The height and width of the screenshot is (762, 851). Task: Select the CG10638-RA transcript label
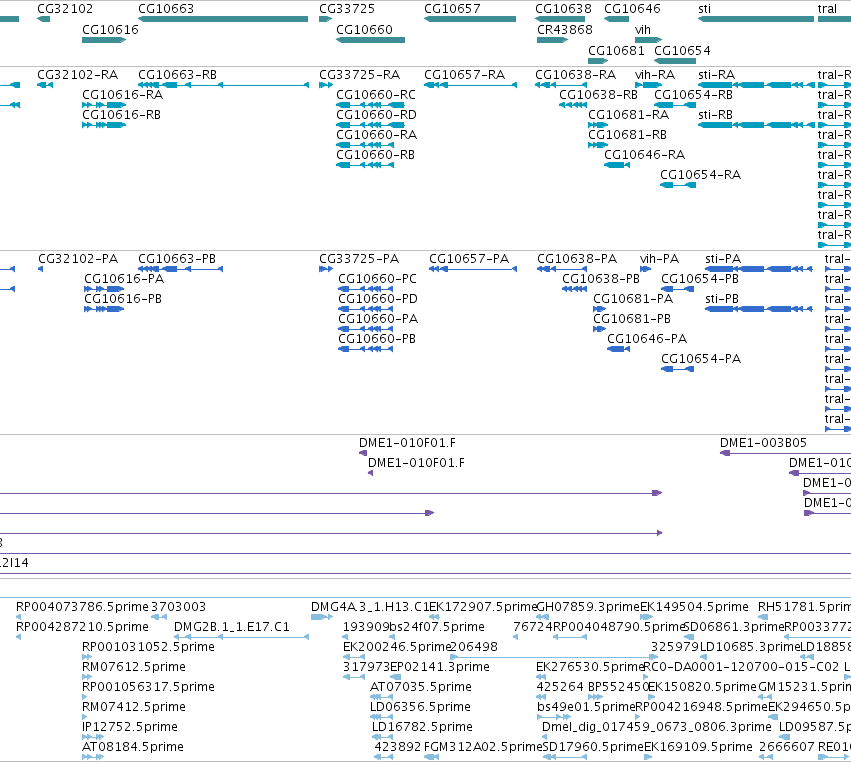(576, 74)
